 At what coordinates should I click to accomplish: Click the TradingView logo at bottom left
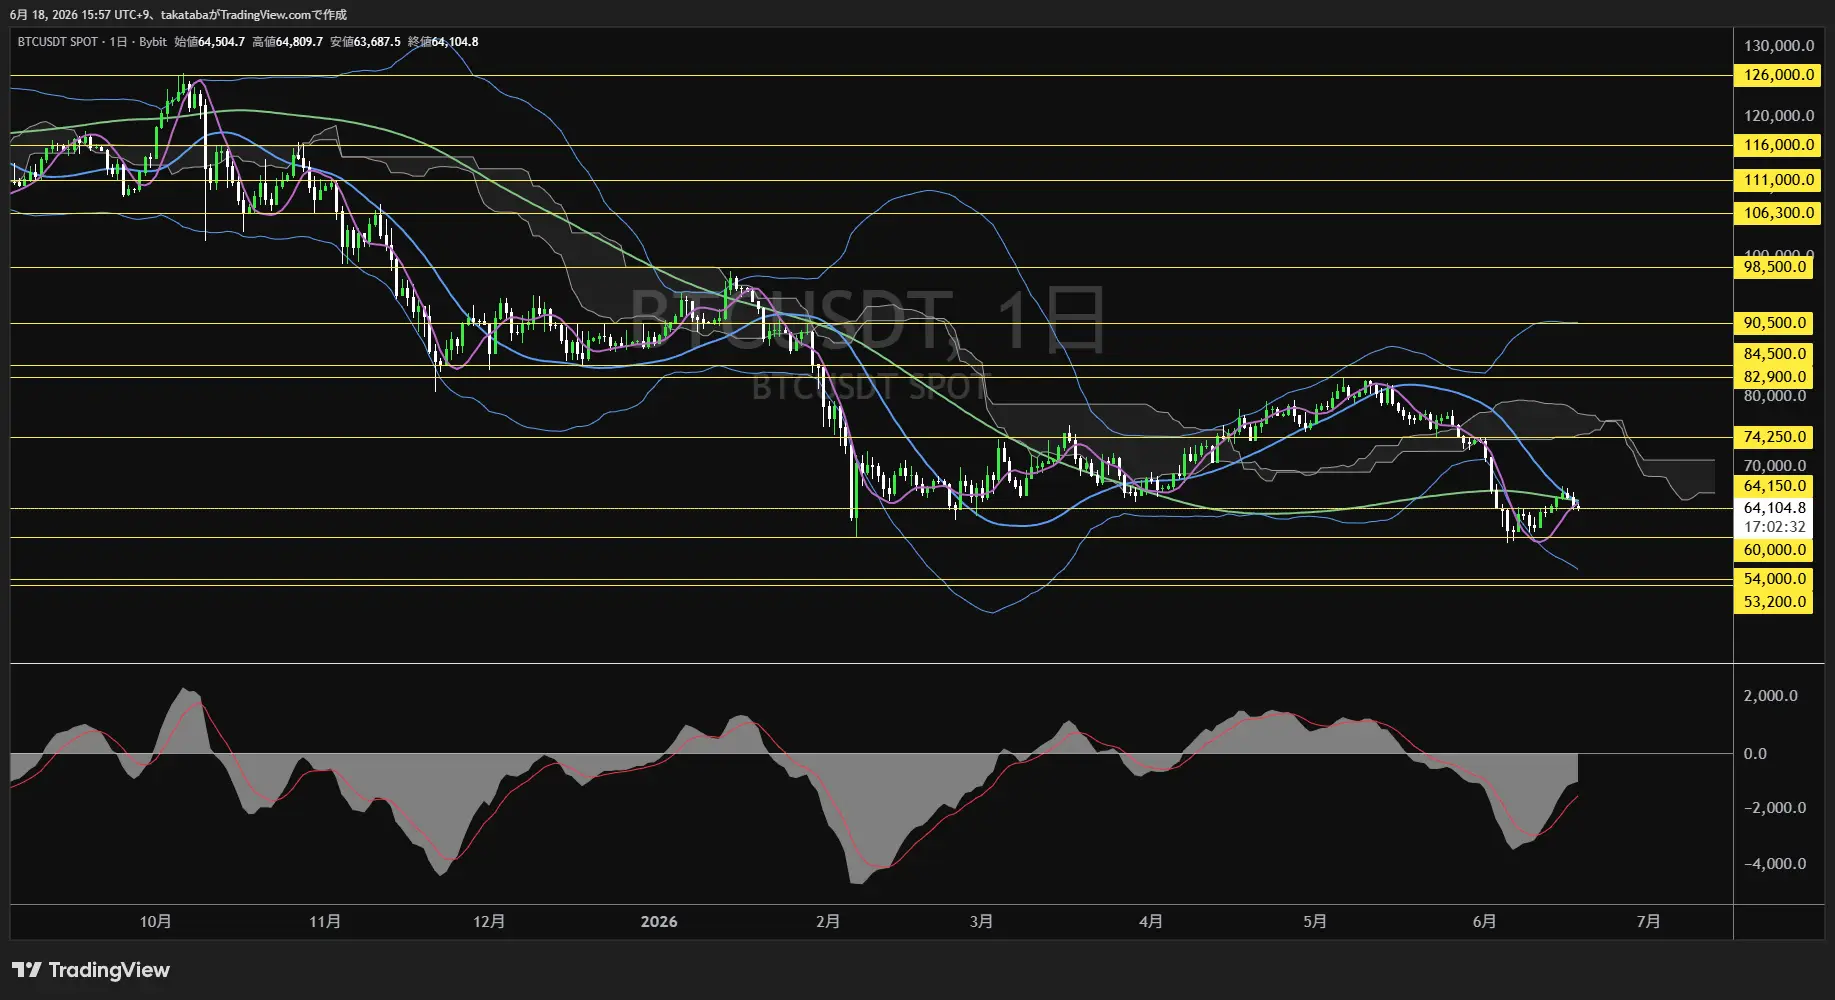[91, 970]
